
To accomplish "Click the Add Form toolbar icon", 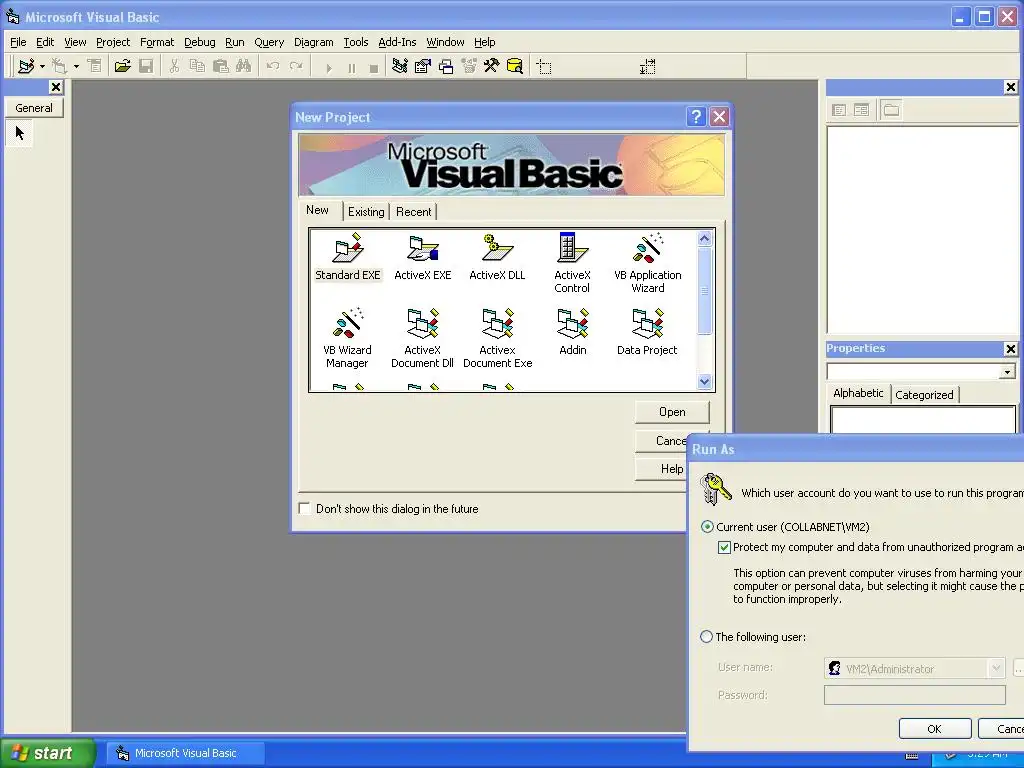I will coord(59,67).
